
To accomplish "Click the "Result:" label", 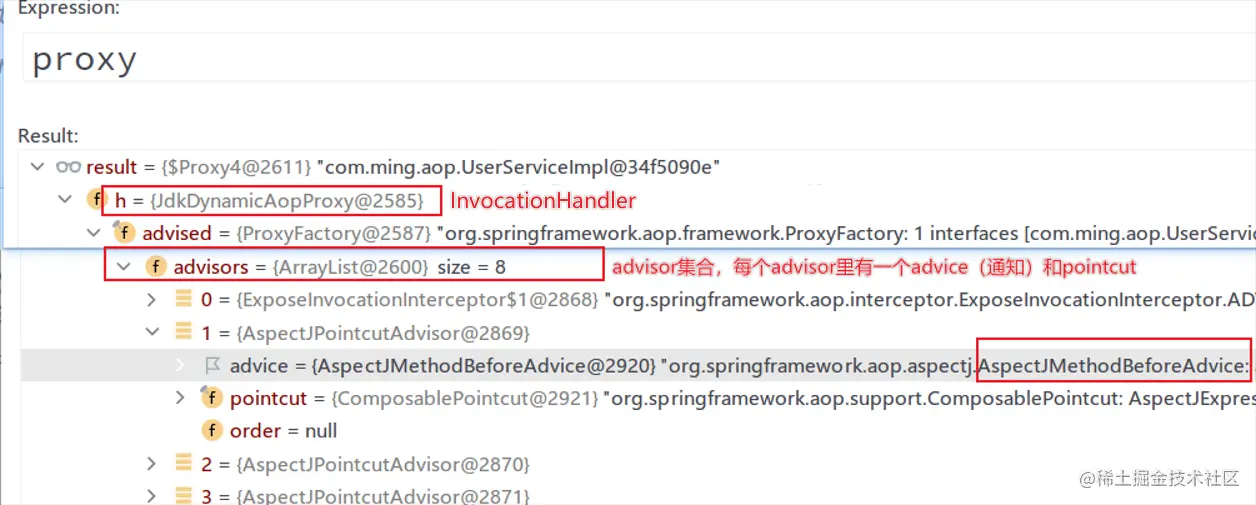I will [x=48, y=135].
